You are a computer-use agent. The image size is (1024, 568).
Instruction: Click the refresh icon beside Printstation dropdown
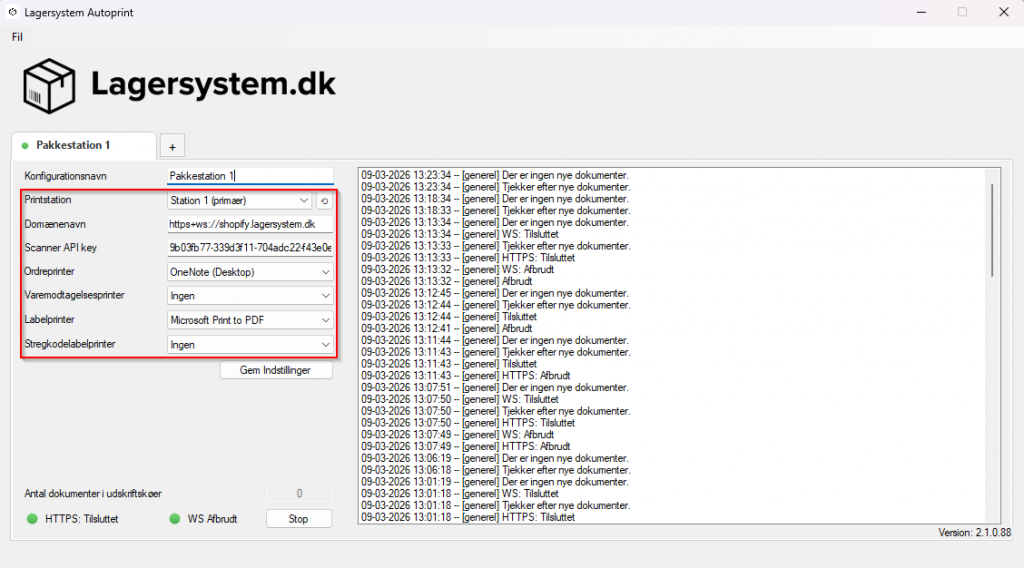[x=324, y=201]
